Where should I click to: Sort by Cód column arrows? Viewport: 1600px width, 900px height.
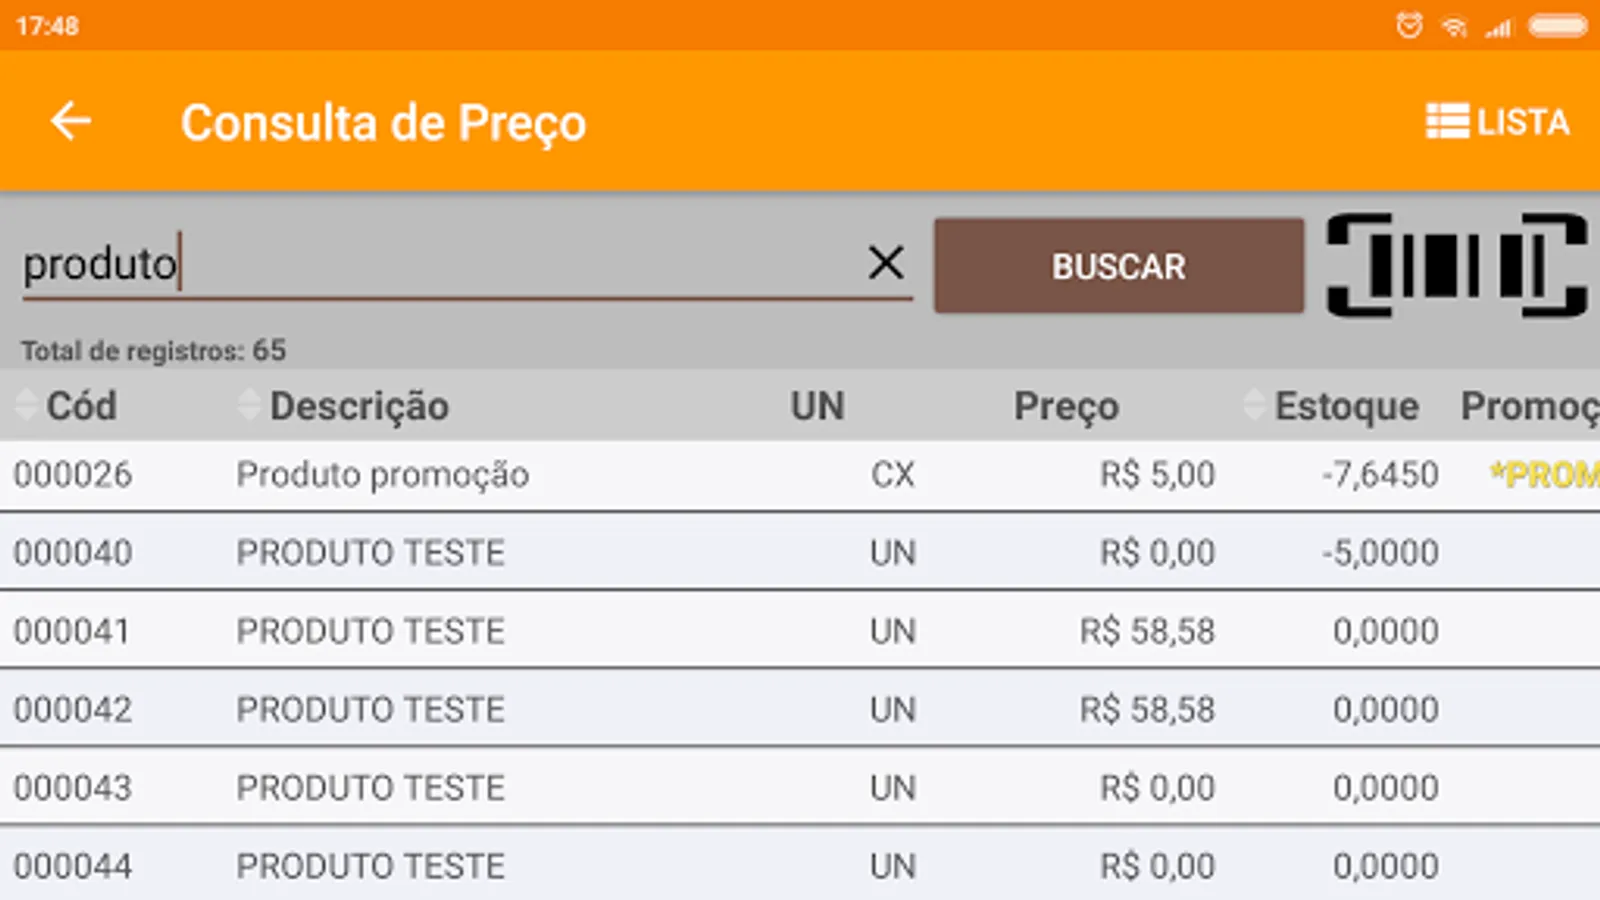point(27,406)
